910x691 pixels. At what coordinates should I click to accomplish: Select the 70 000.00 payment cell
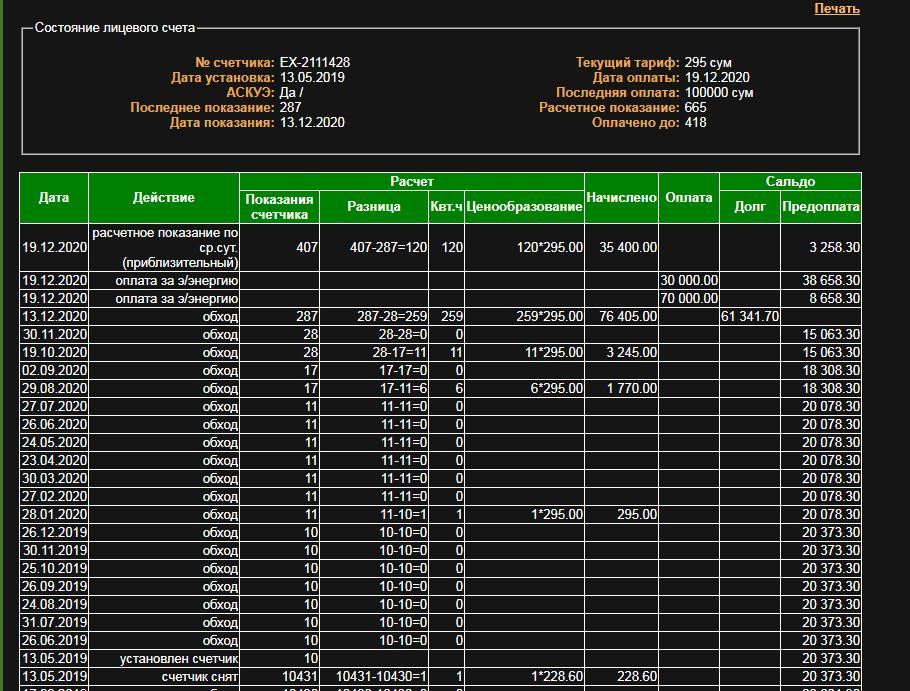(688, 298)
